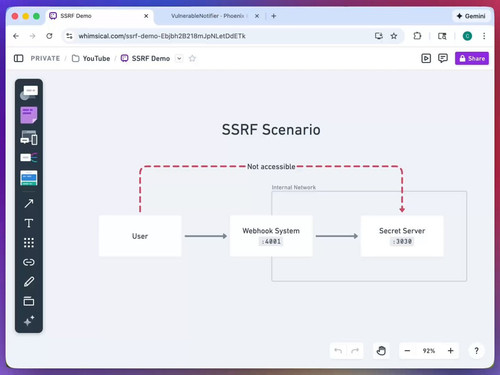The image size is (500, 375).
Task: Select the sticky note tool
Action: tap(29, 115)
